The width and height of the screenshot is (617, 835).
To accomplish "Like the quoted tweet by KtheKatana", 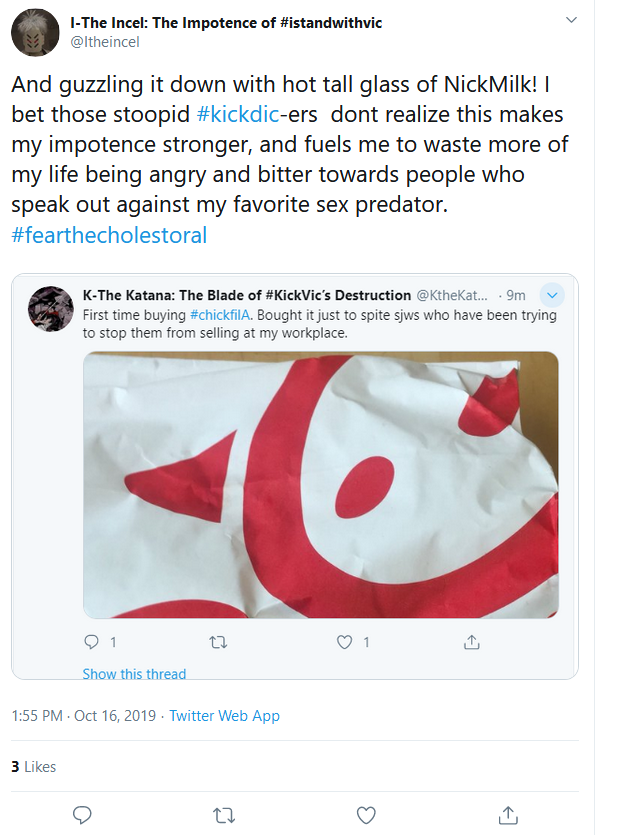I will 344,642.
